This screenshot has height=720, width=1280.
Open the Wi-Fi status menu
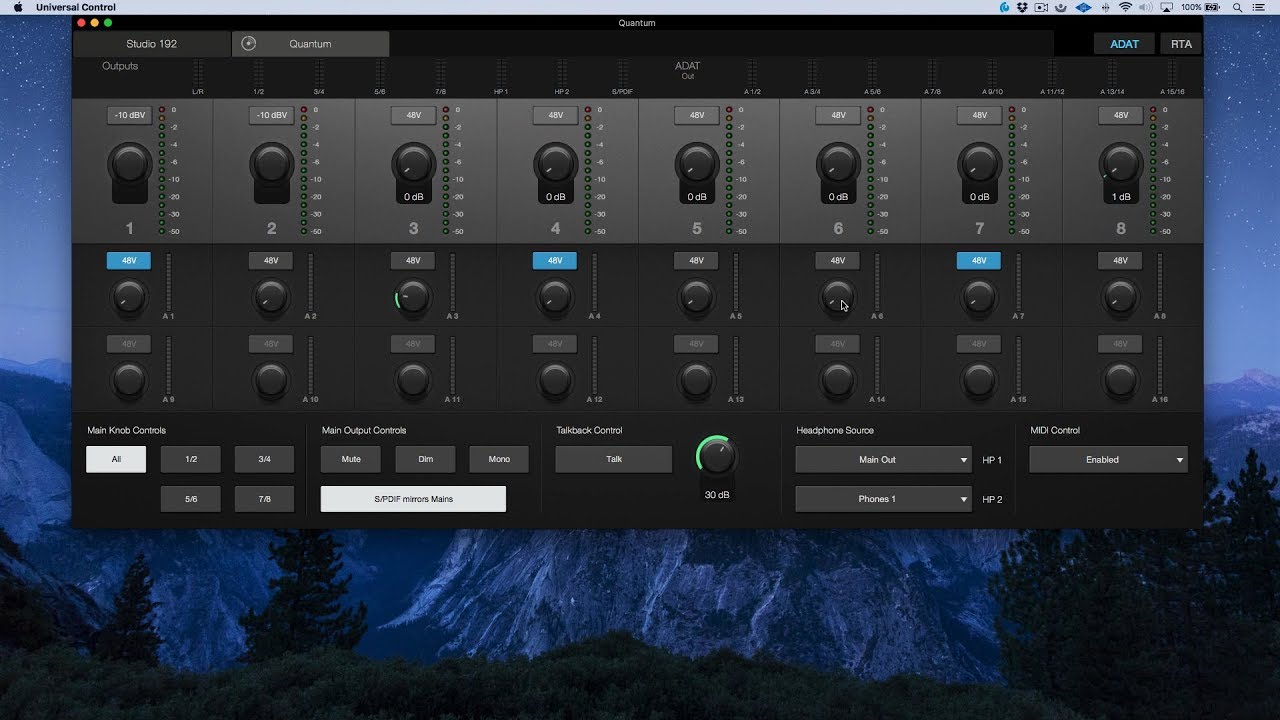(x=1125, y=7)
